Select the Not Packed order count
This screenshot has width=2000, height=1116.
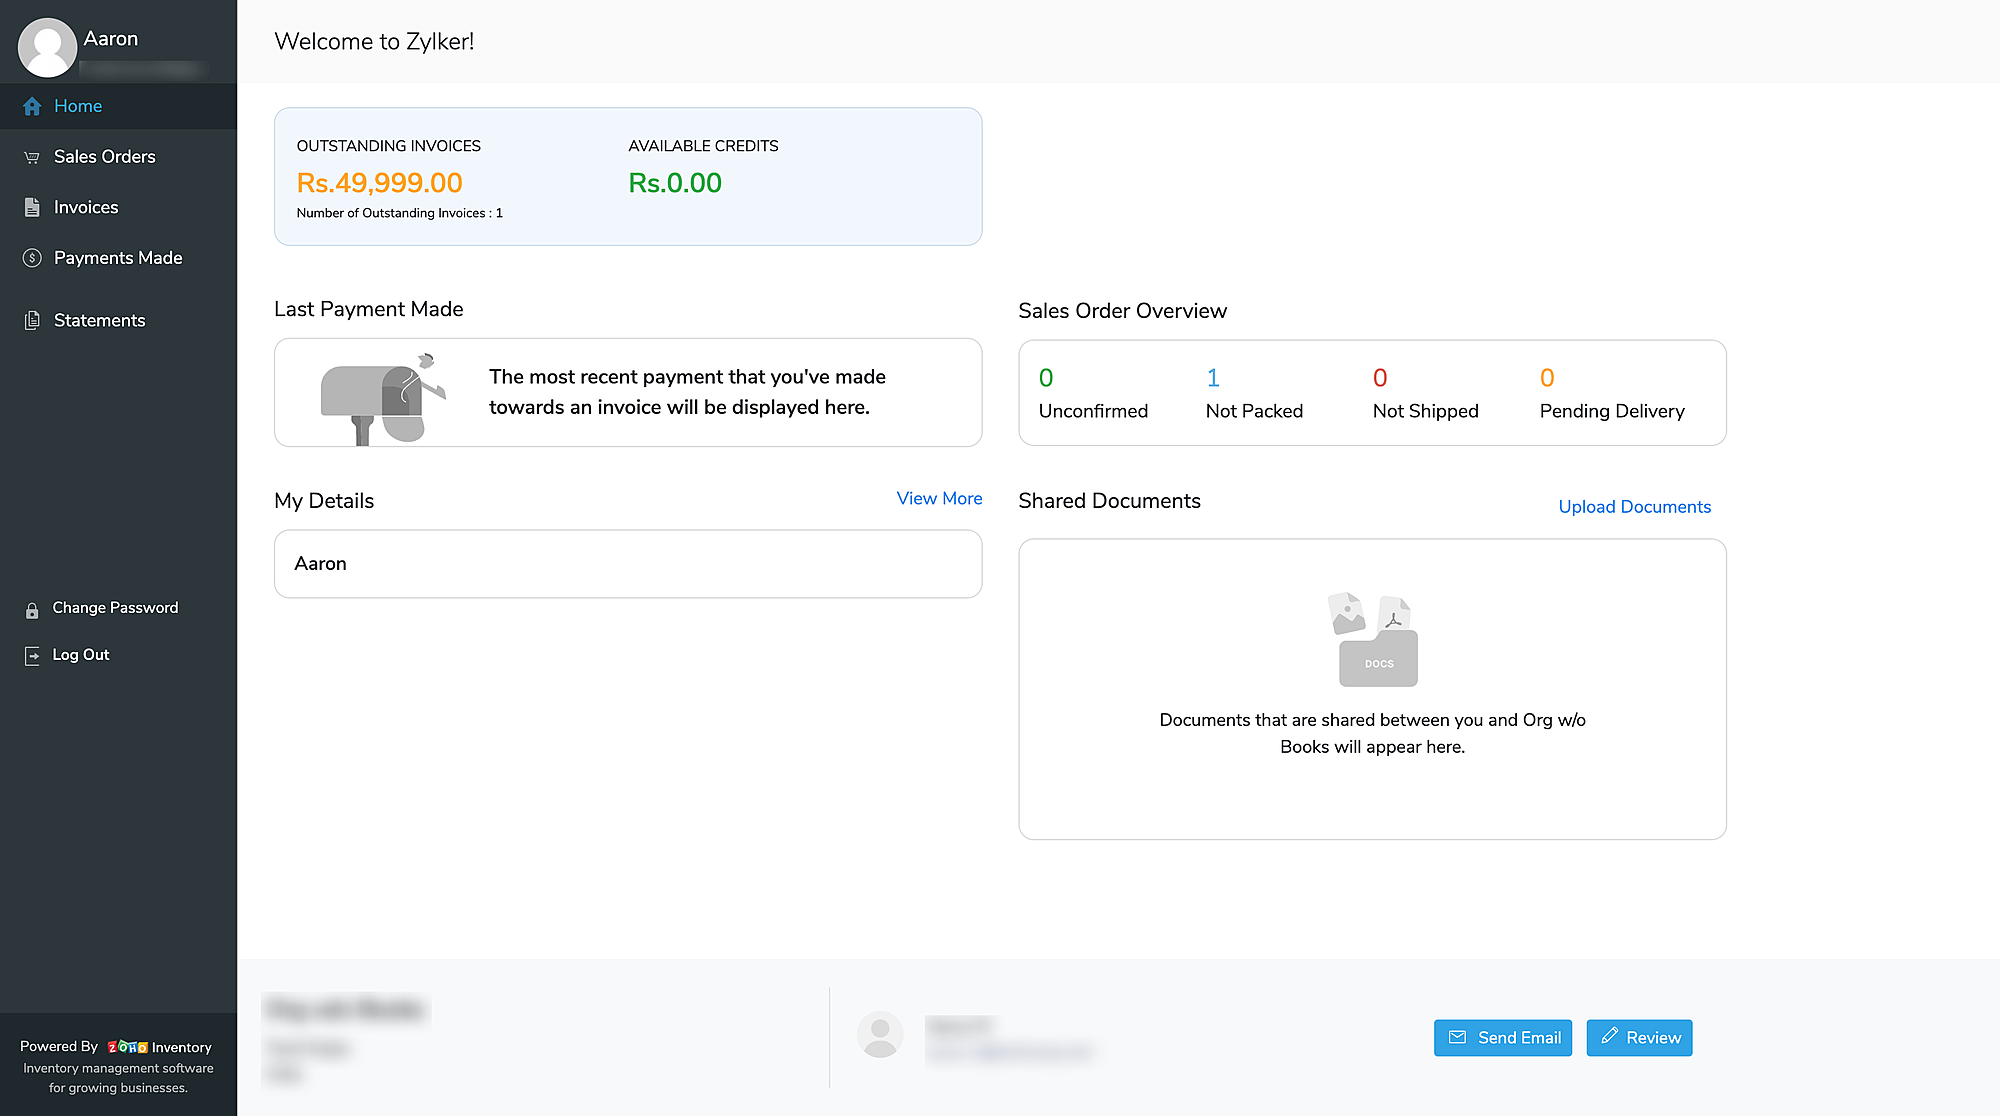click(1212, 378)
